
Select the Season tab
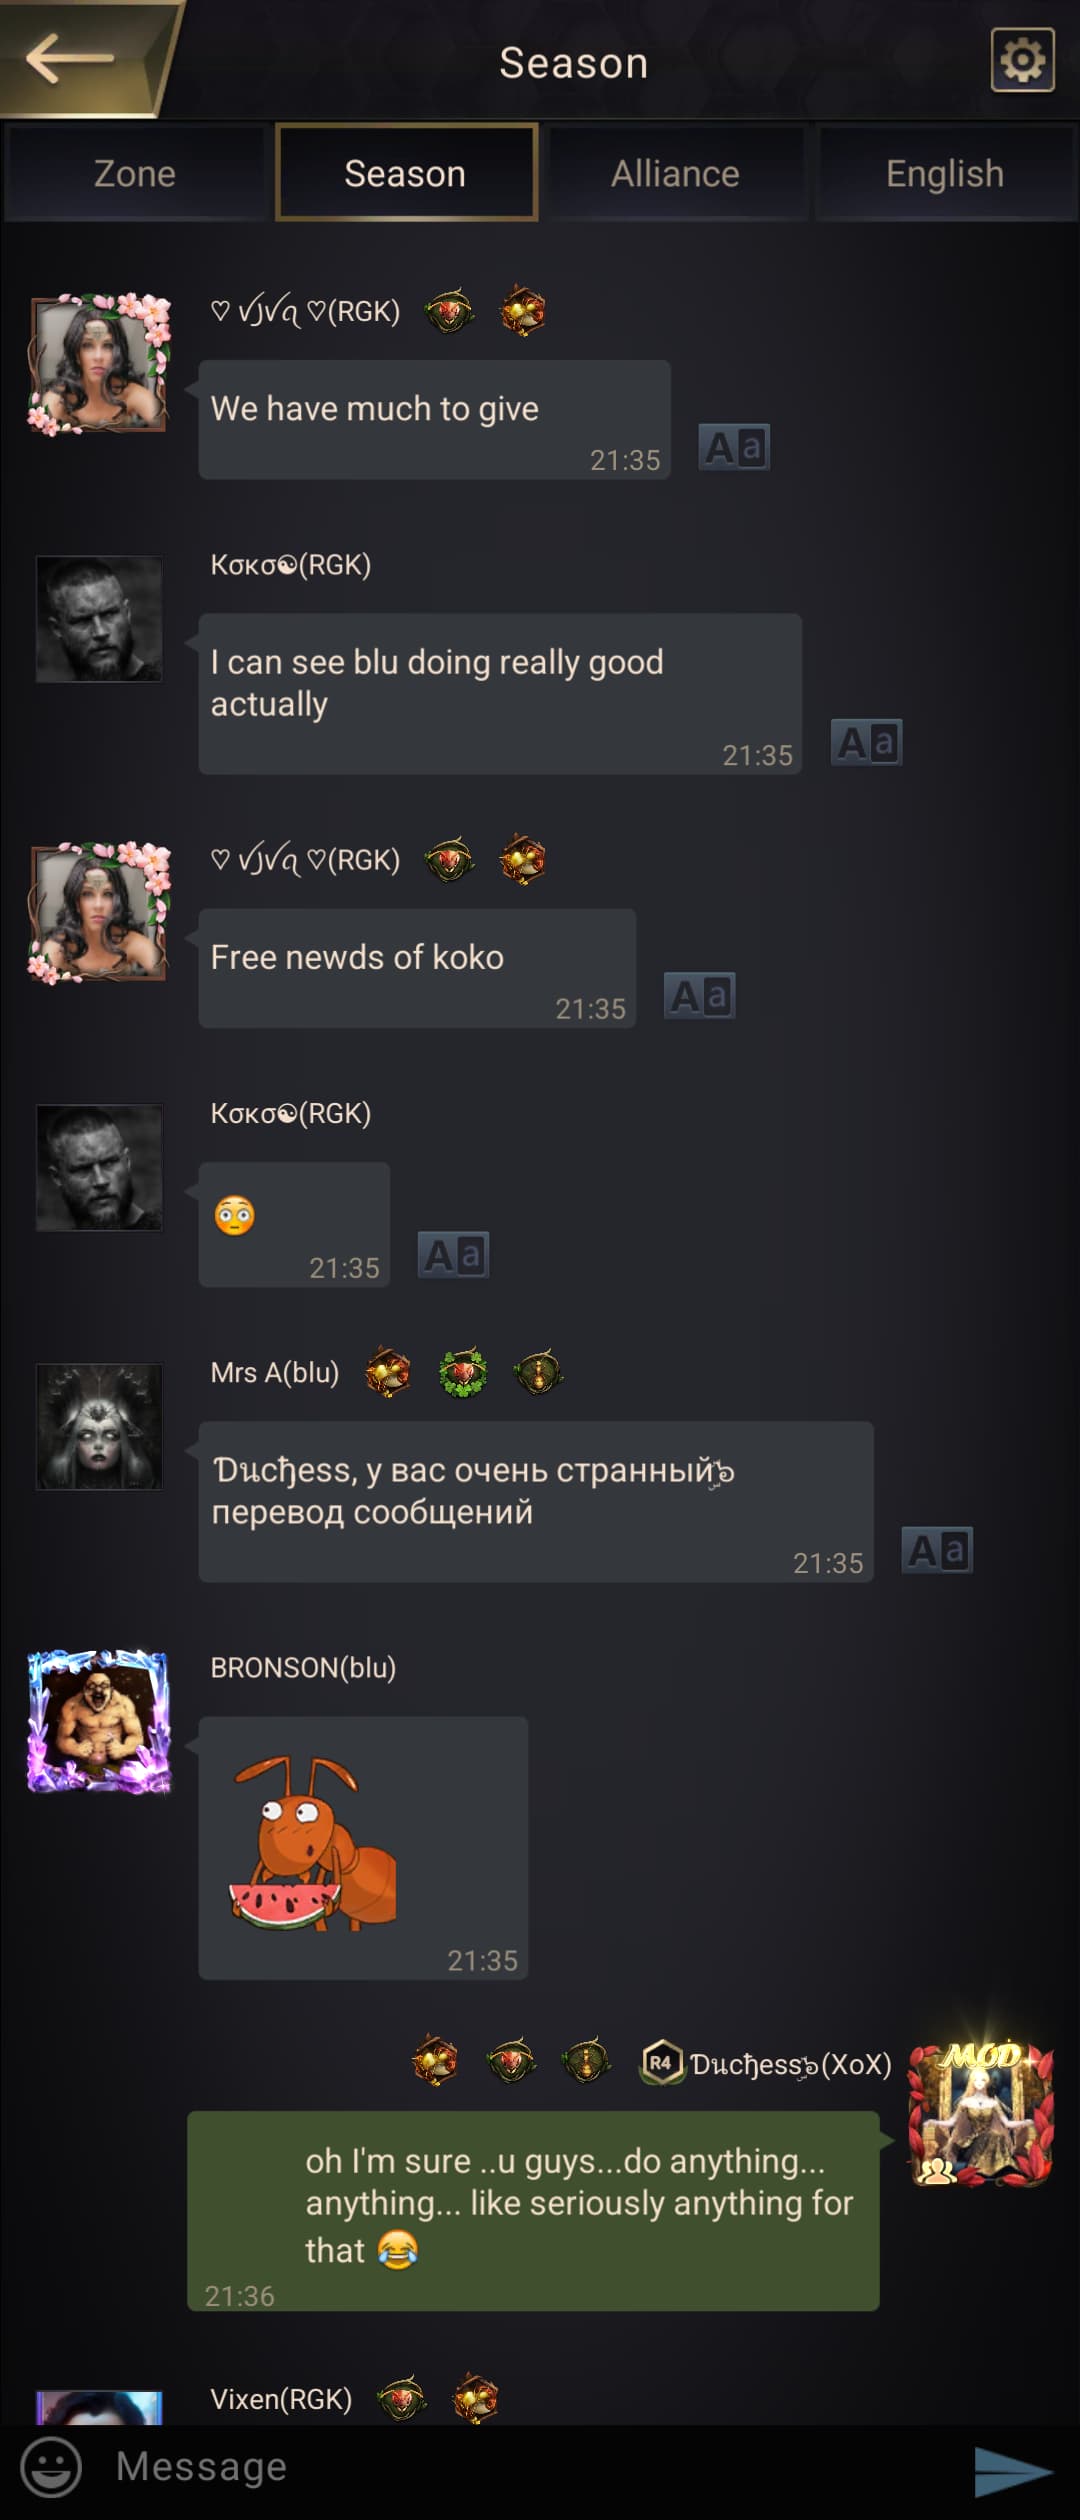[405, 174]
